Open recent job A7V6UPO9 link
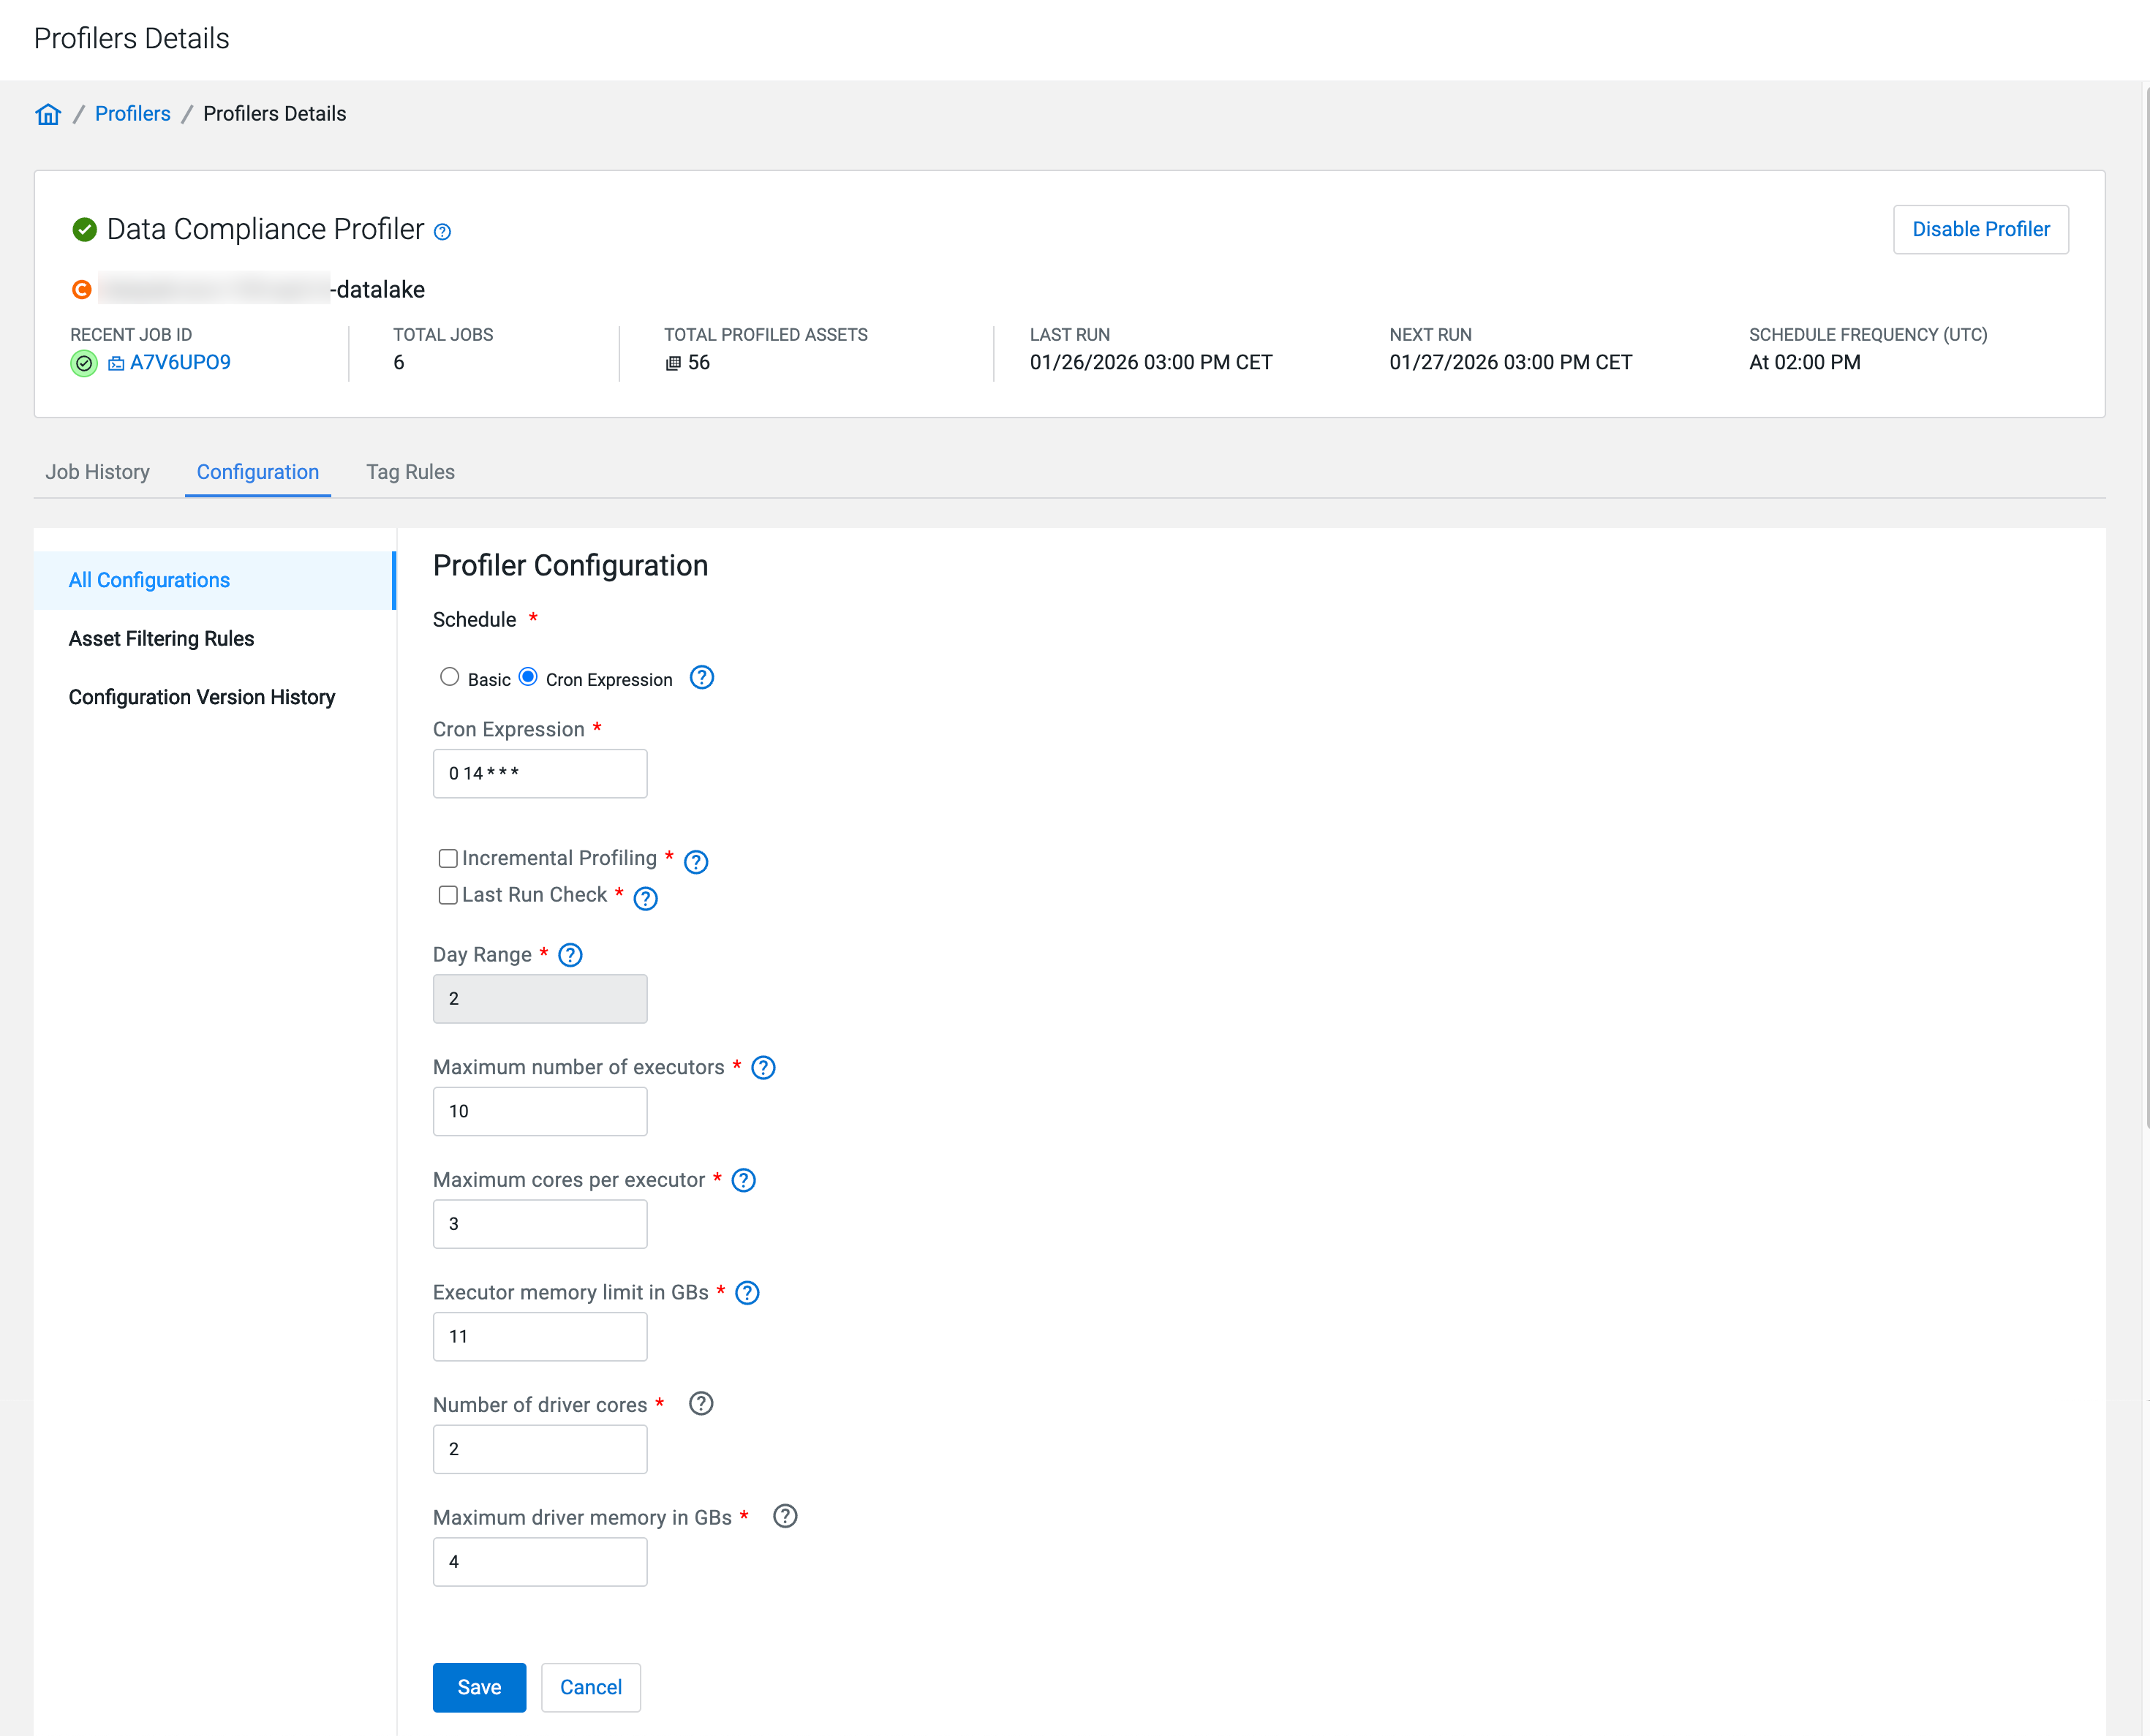 coord(180,363)
